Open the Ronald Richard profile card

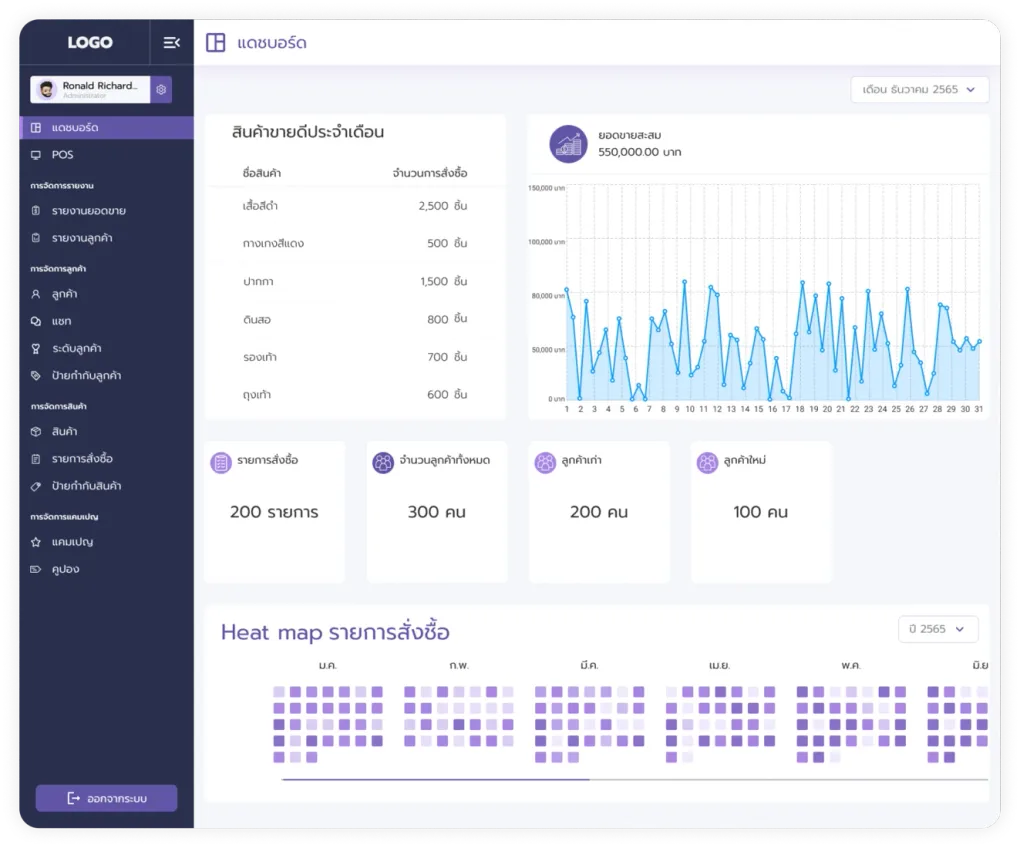[90, 90]
